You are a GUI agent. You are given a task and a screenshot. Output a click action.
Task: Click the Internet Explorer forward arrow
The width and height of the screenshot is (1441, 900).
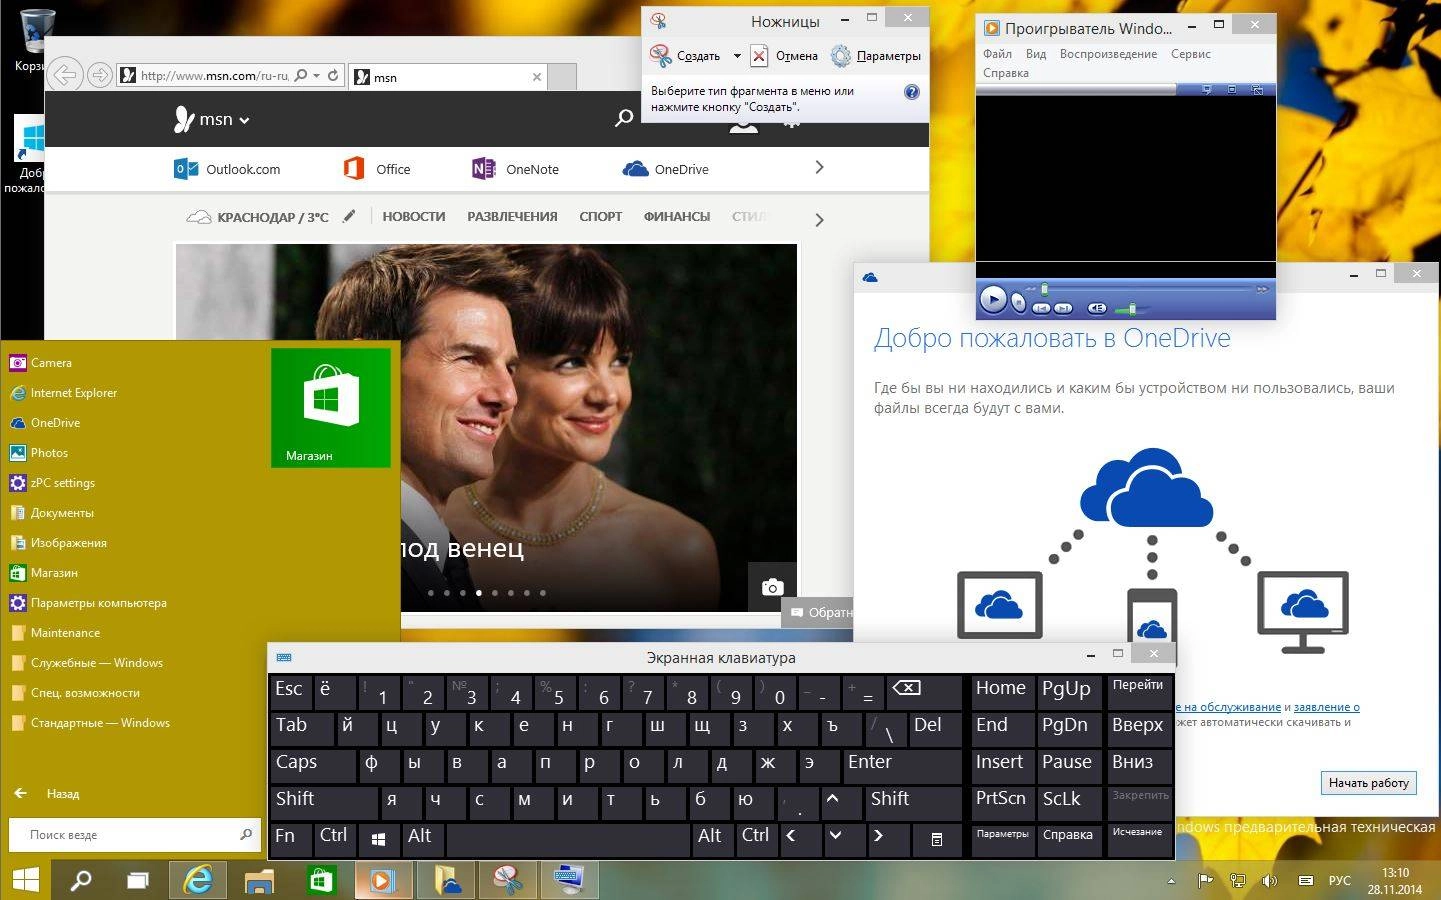pyautogui.click(x=98, y=75)
